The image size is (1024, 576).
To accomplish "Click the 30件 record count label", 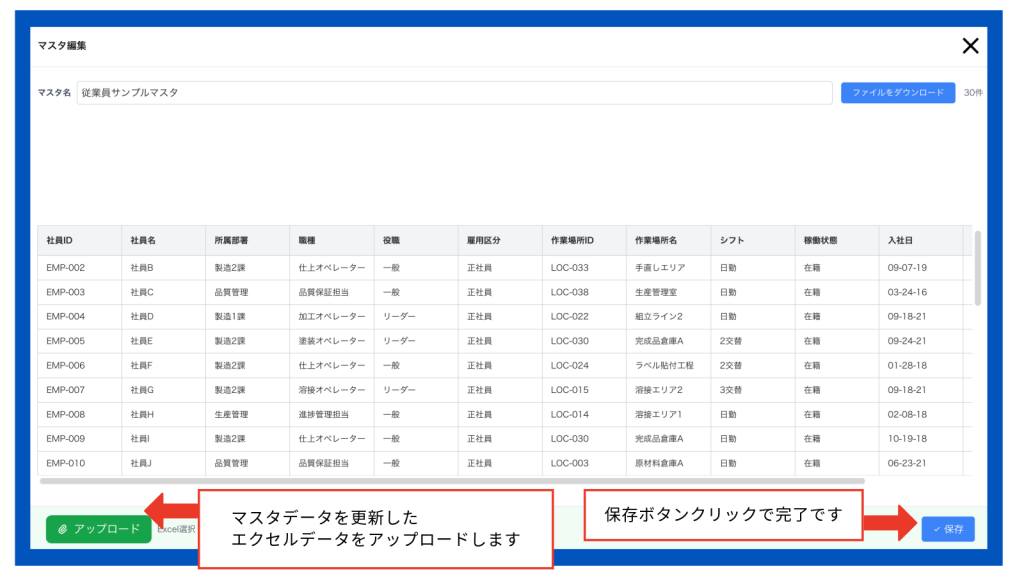I will tap(974, 92).
